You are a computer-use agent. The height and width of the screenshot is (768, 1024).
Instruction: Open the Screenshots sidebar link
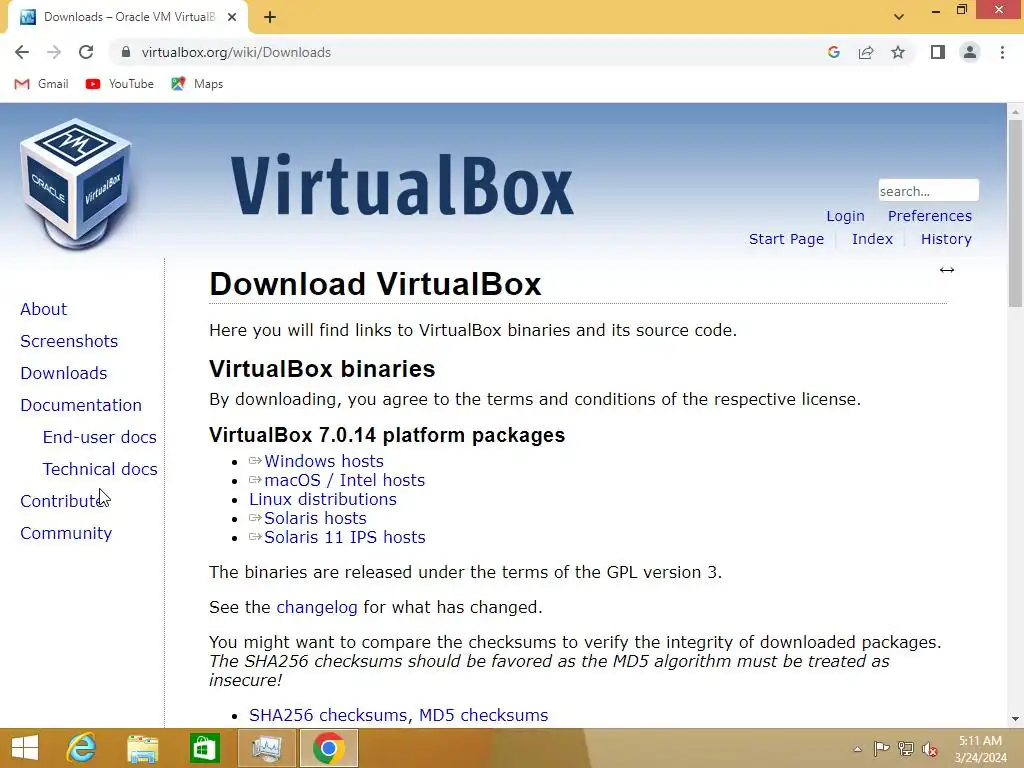click(x=69, y=341)
